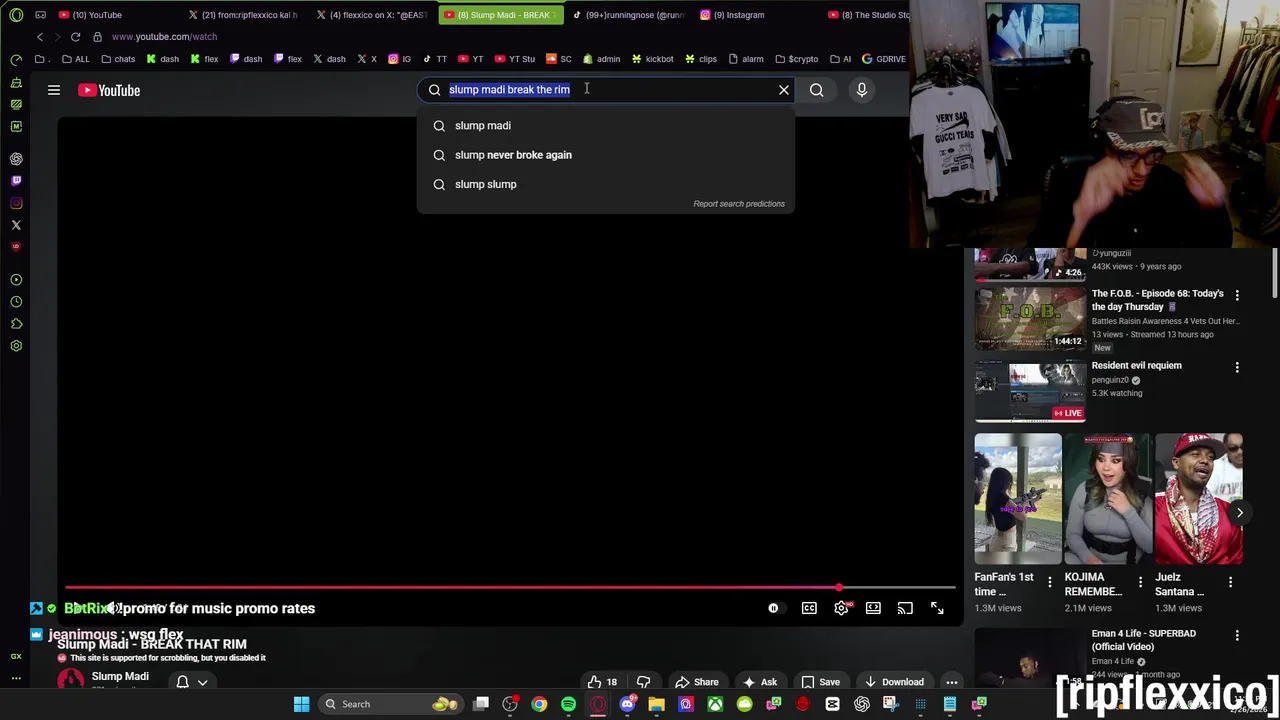Click the Ask button
The width and height of the screenshot is (1280, 720).
(759, 682)
